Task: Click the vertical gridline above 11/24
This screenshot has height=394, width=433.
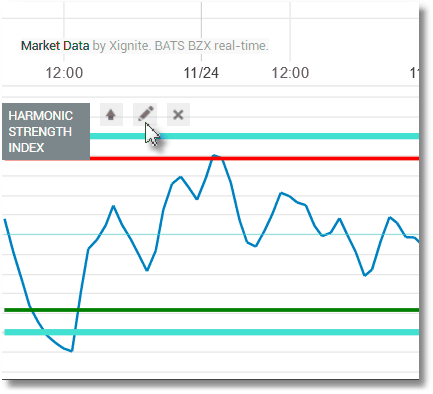Action: pyautogui.click(x=201, y=32)
